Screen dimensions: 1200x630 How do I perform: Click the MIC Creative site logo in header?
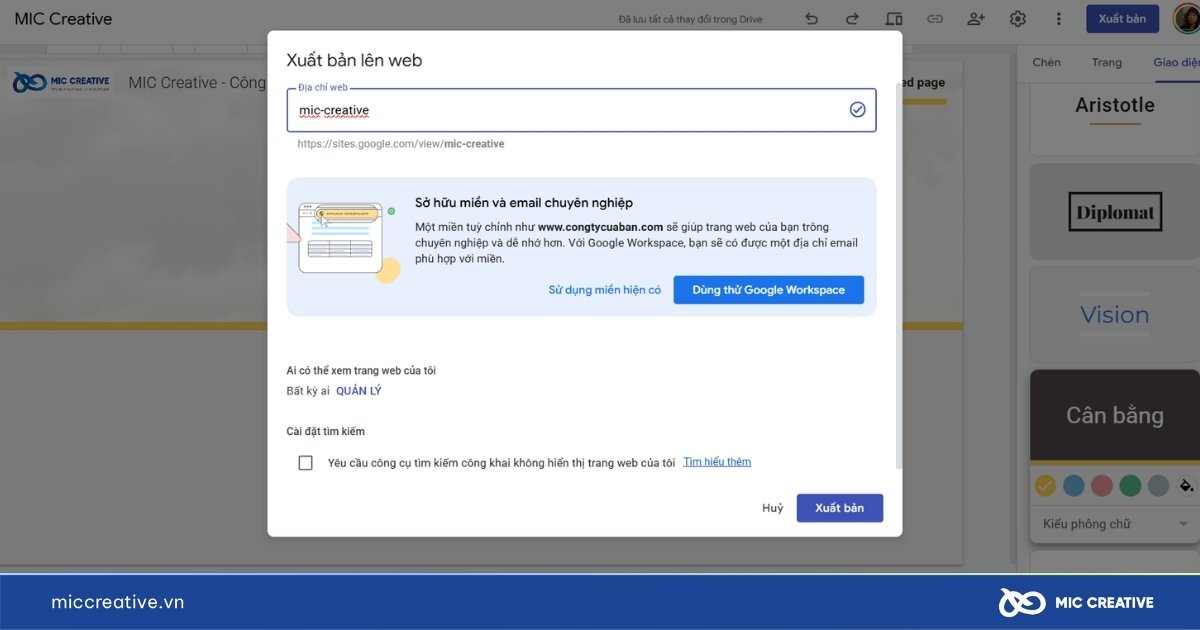[x=61, y=82]
